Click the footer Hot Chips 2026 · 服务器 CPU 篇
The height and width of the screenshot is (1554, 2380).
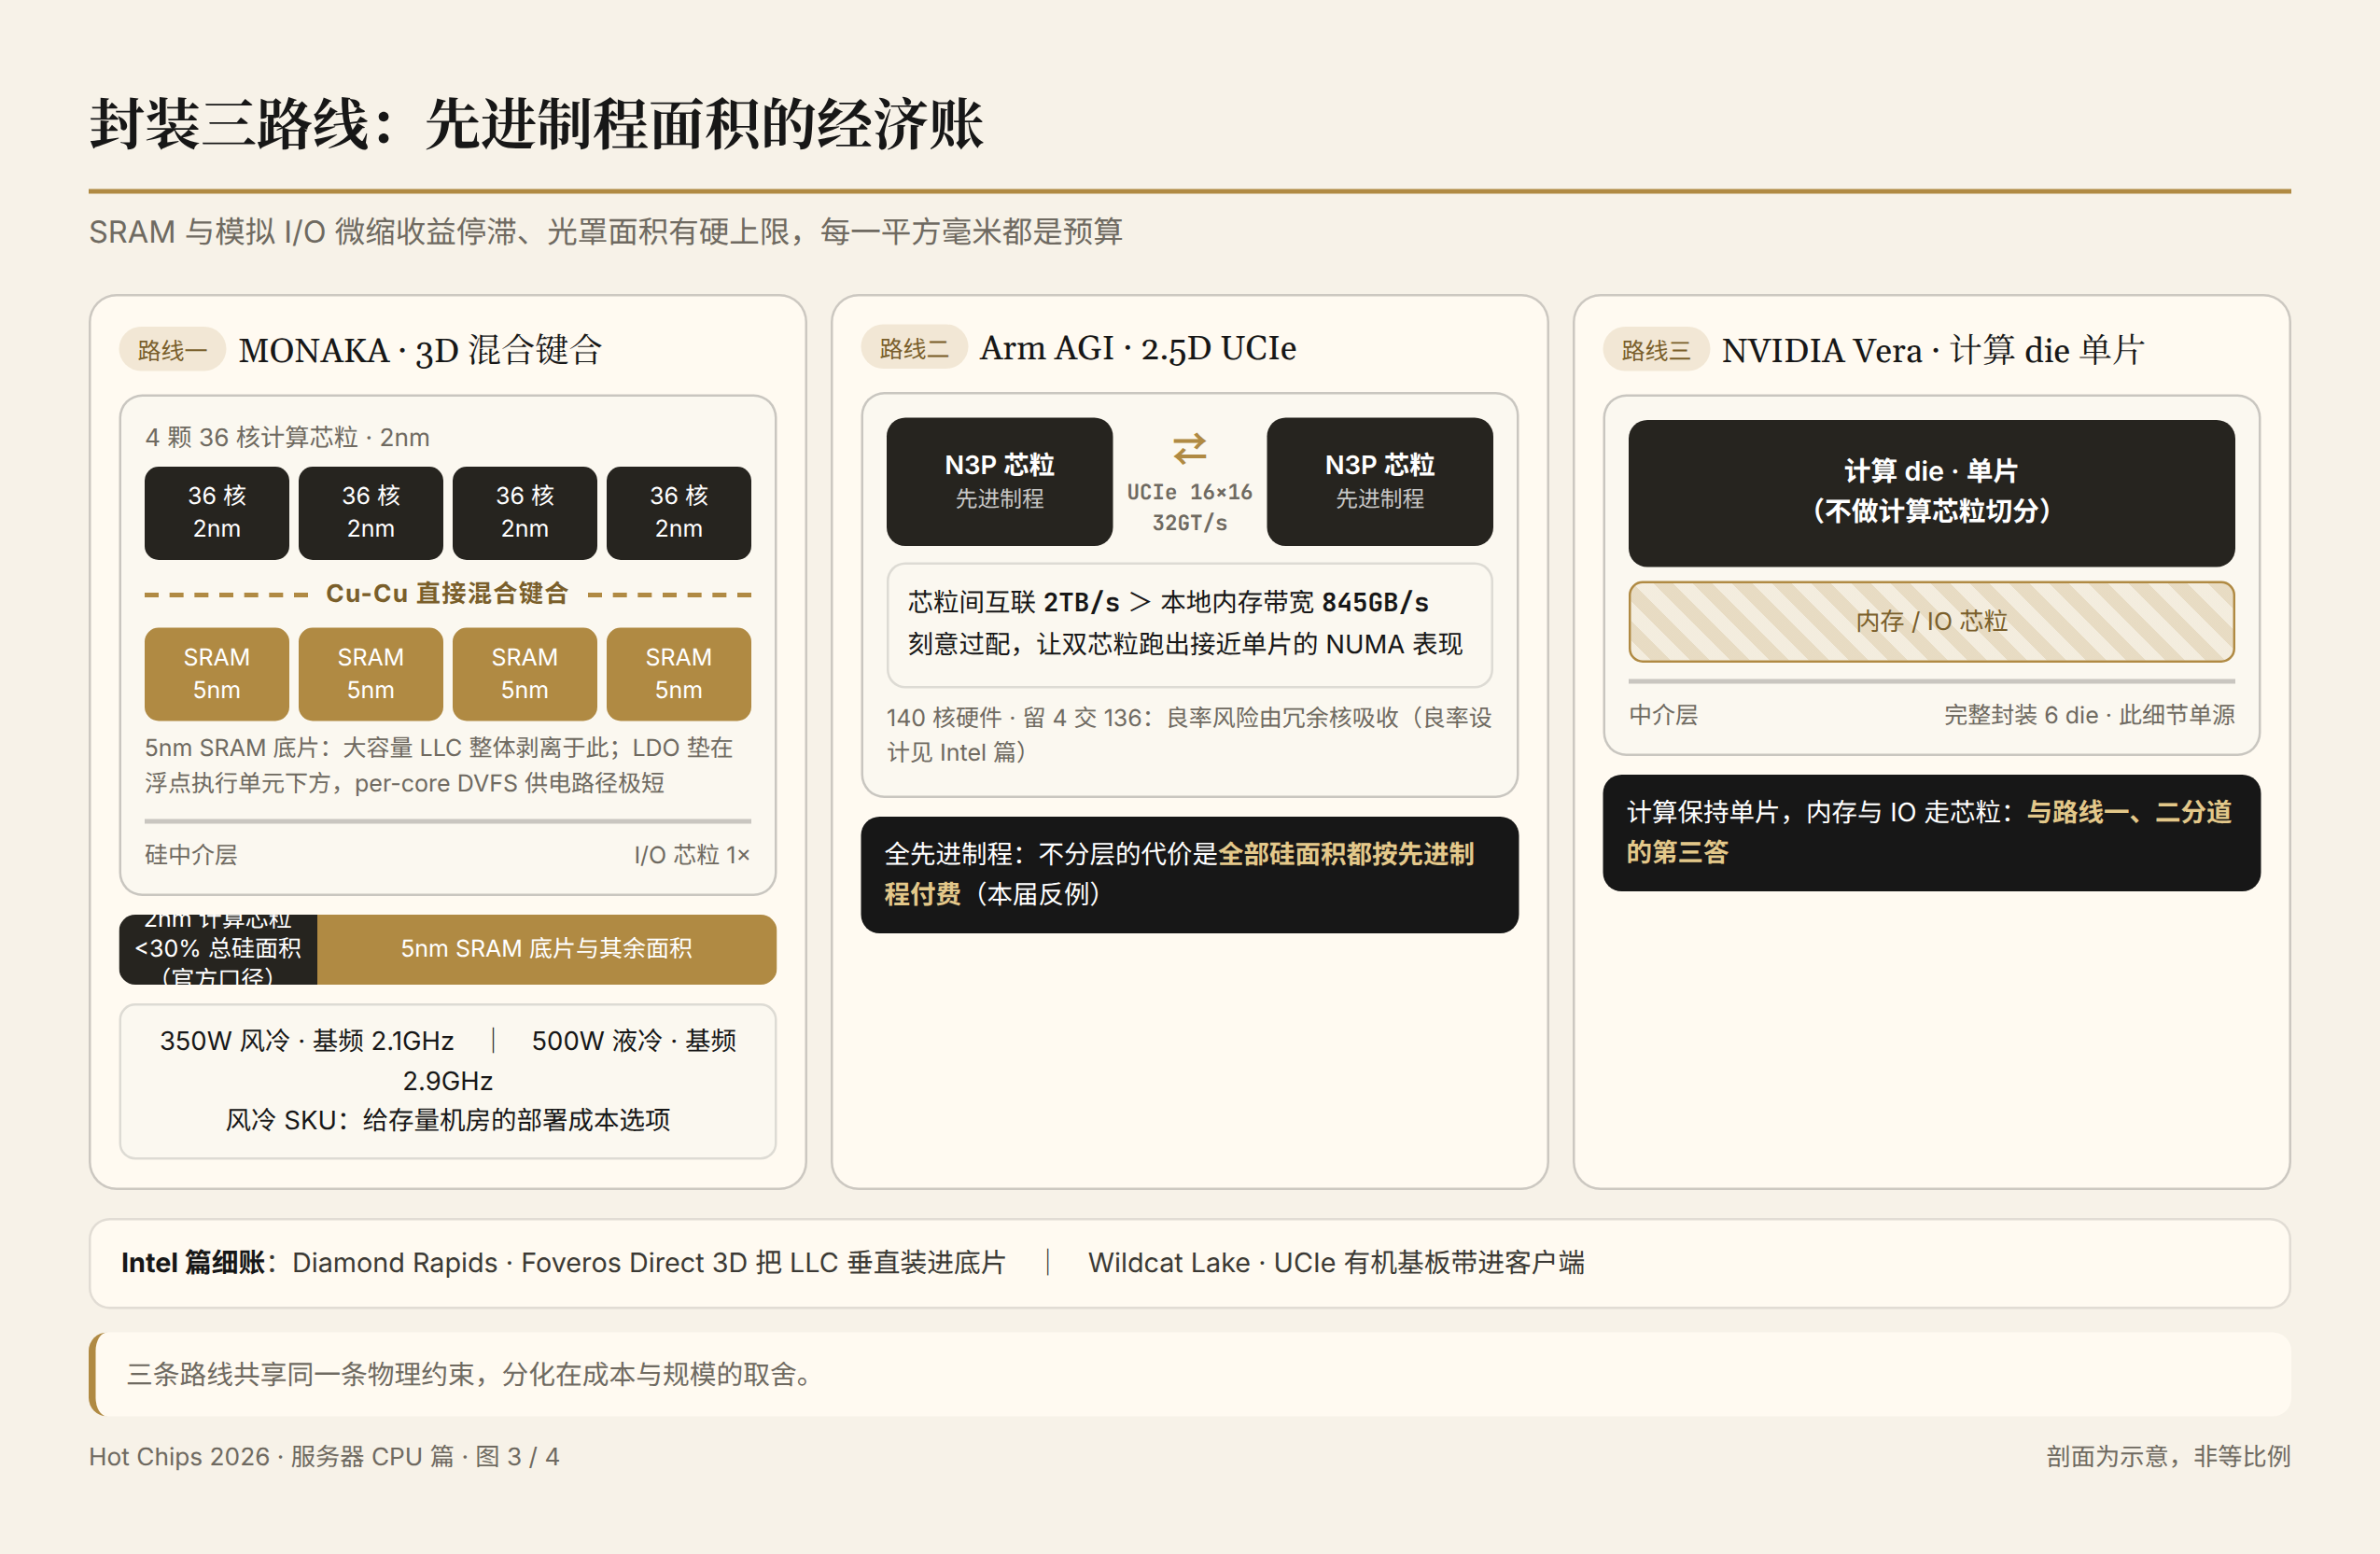point(324,1457)
